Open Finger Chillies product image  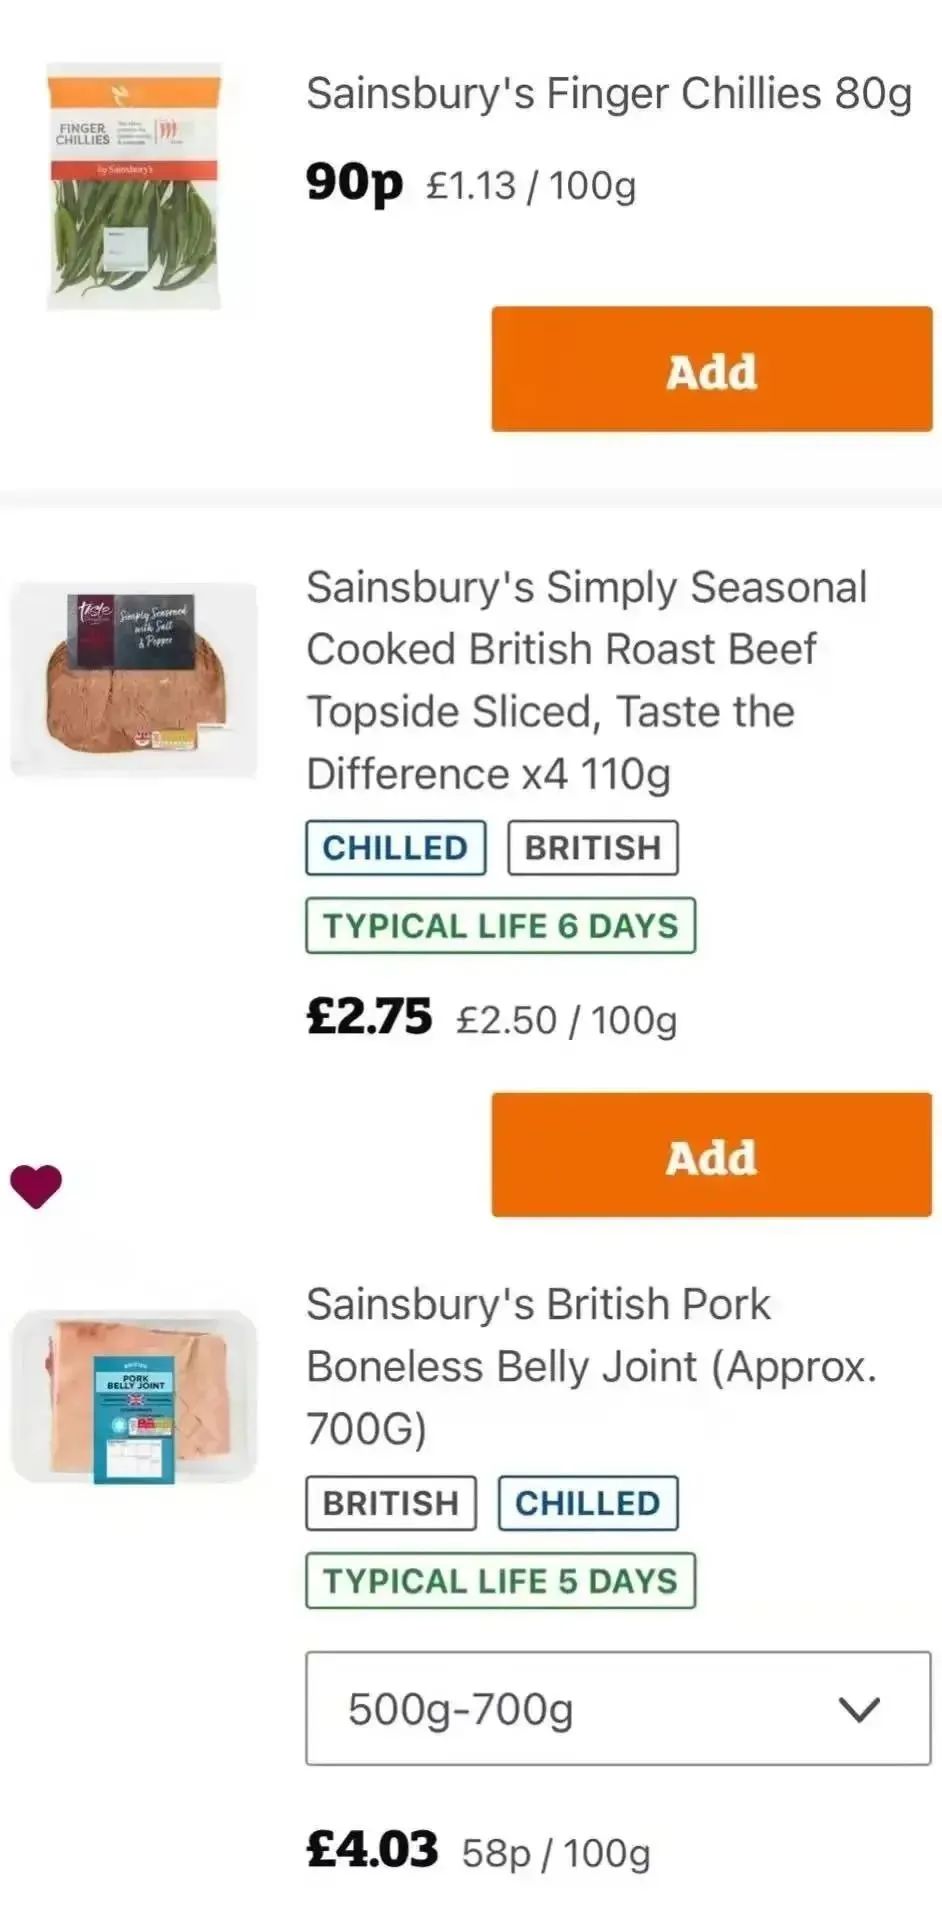point(134,187)
